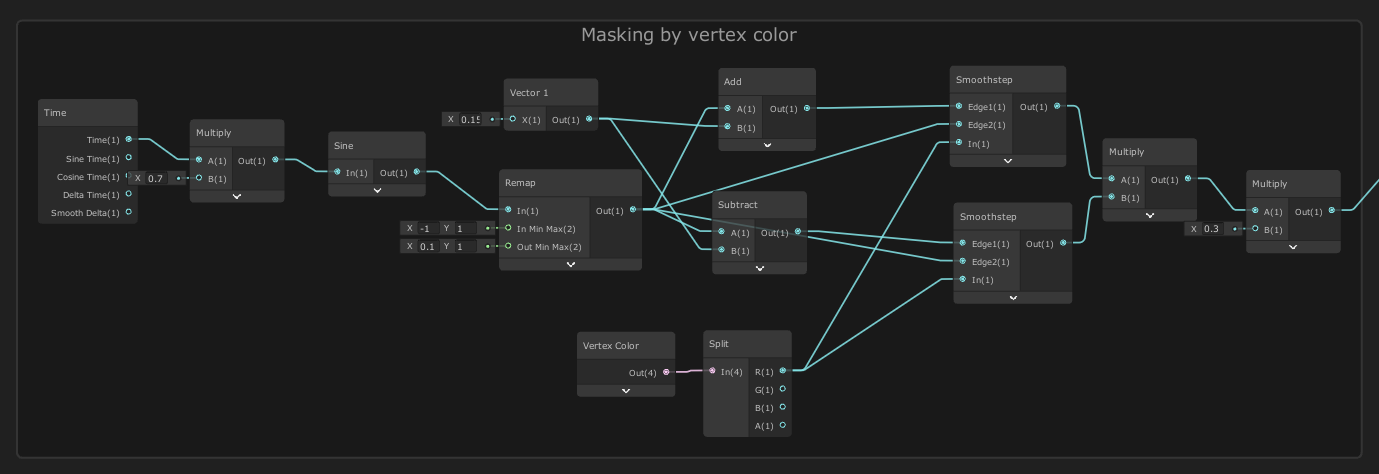Click Out(1) port of Multiply node with 0.3 input
1379x474 pixels.
[x=1332, y=211]
